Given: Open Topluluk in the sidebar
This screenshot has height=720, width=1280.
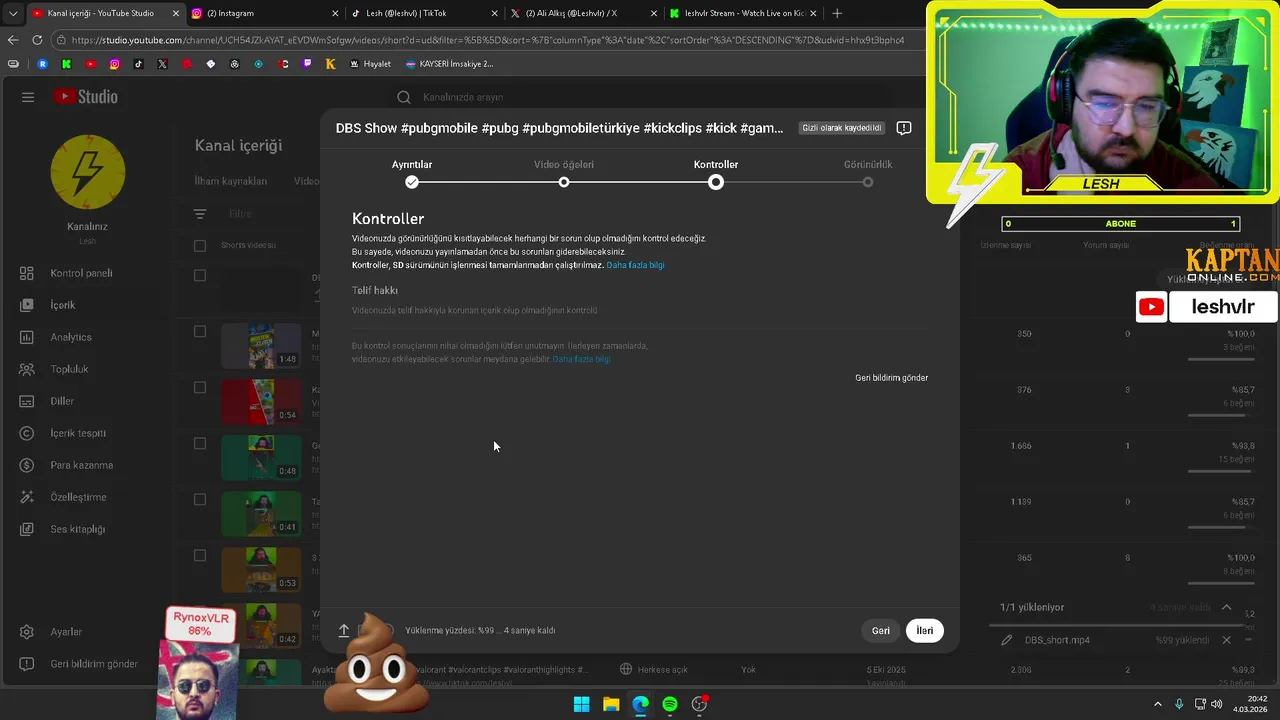Looking at the screenshot, I should point(69,369).
